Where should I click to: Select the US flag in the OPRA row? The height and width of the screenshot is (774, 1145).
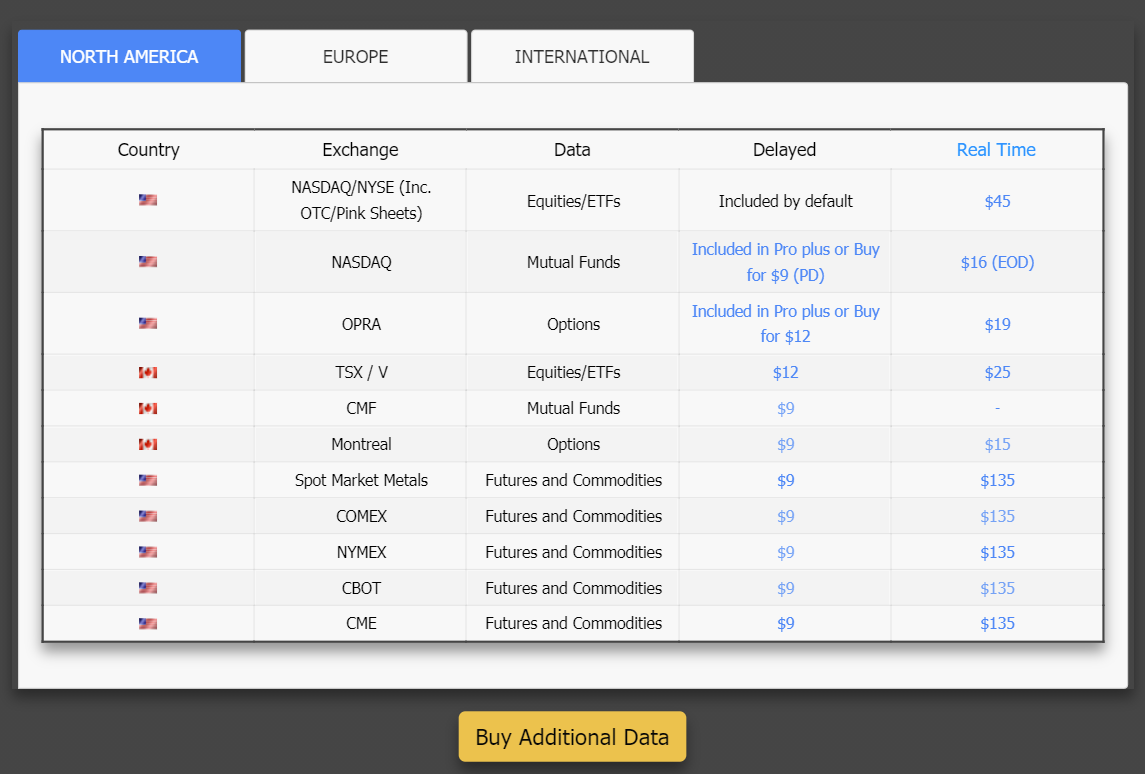148,323
